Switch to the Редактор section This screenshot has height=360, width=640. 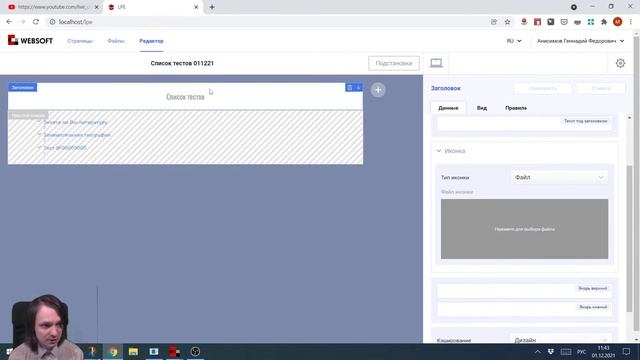151,41
